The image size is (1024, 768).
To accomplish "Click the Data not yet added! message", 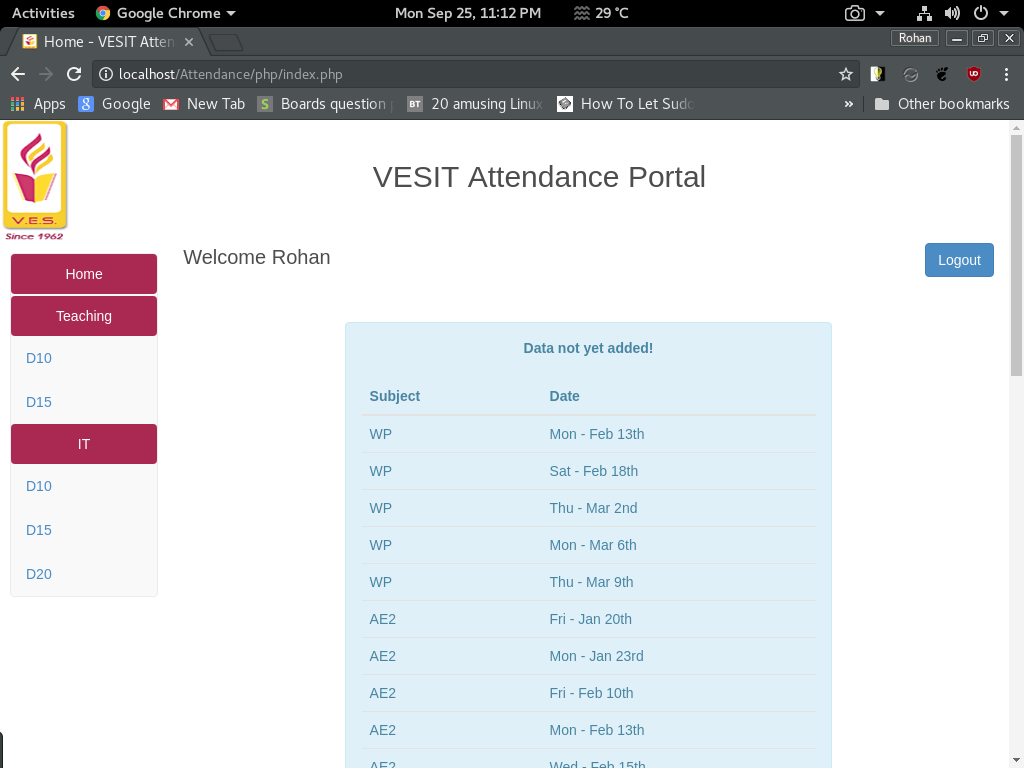I will pos(588,348).
